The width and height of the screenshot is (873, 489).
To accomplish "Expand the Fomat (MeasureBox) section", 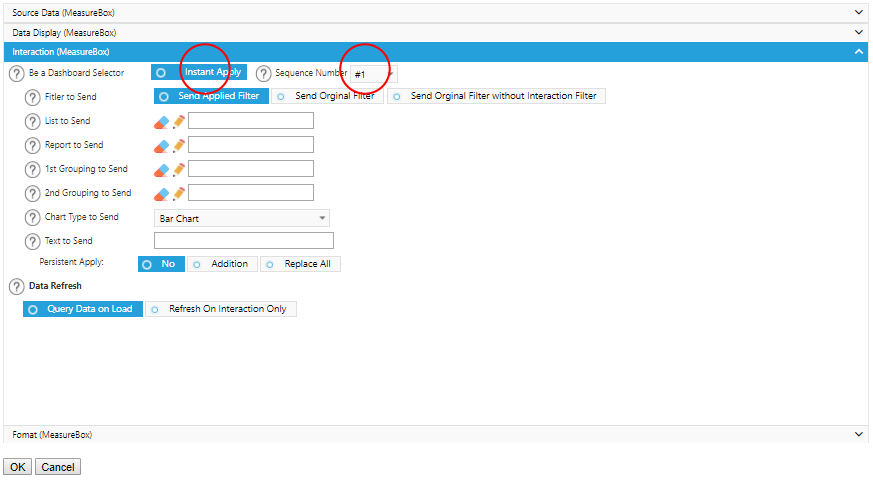I will click(x=436, y=435).
